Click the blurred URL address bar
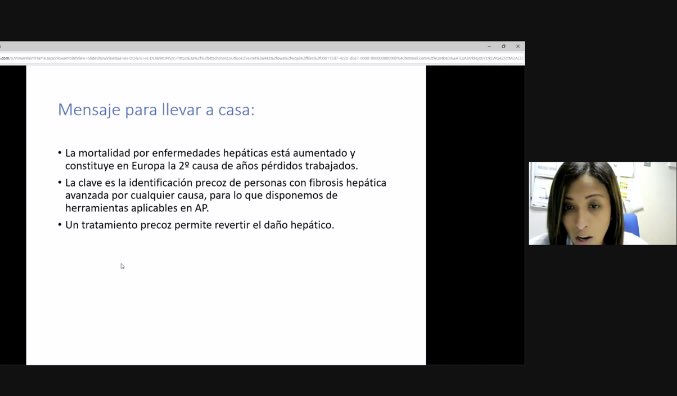This screenshot has height=396, width=677. (x=262, y=58)
